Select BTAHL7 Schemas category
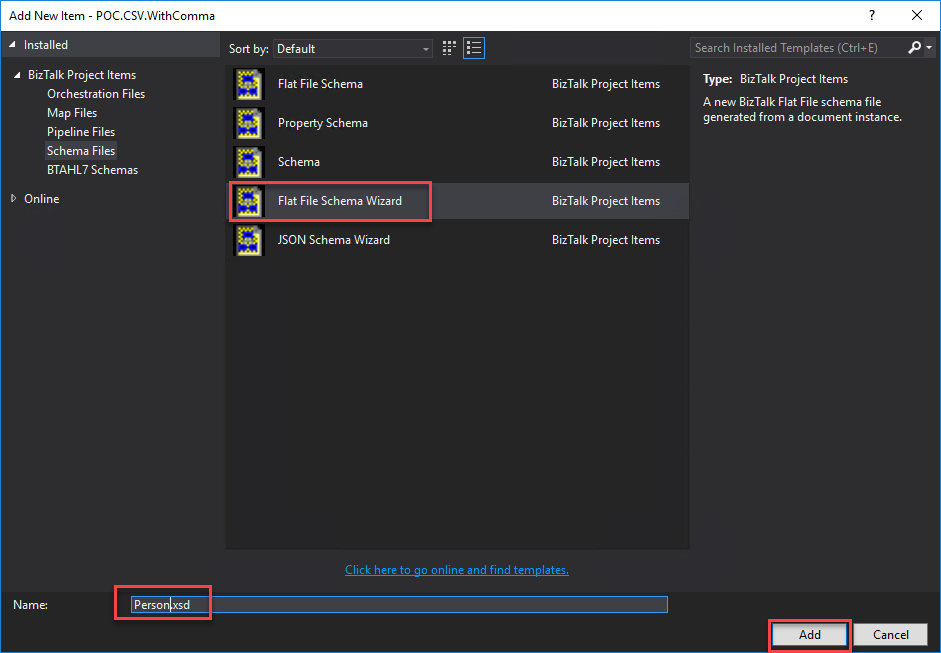941x653 pixels. [x=92, y=170]
